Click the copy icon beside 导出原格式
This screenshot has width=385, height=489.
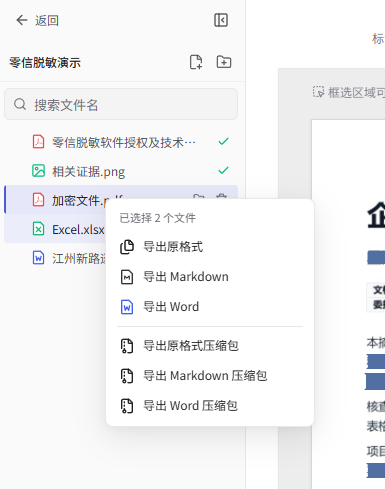(127, 247)
